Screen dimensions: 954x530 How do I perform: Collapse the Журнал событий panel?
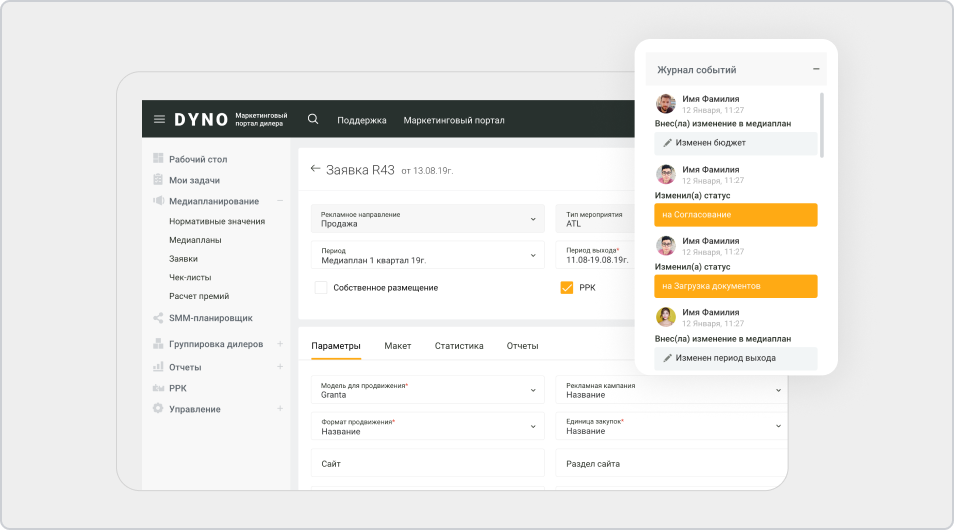click(x=816, y=70)
